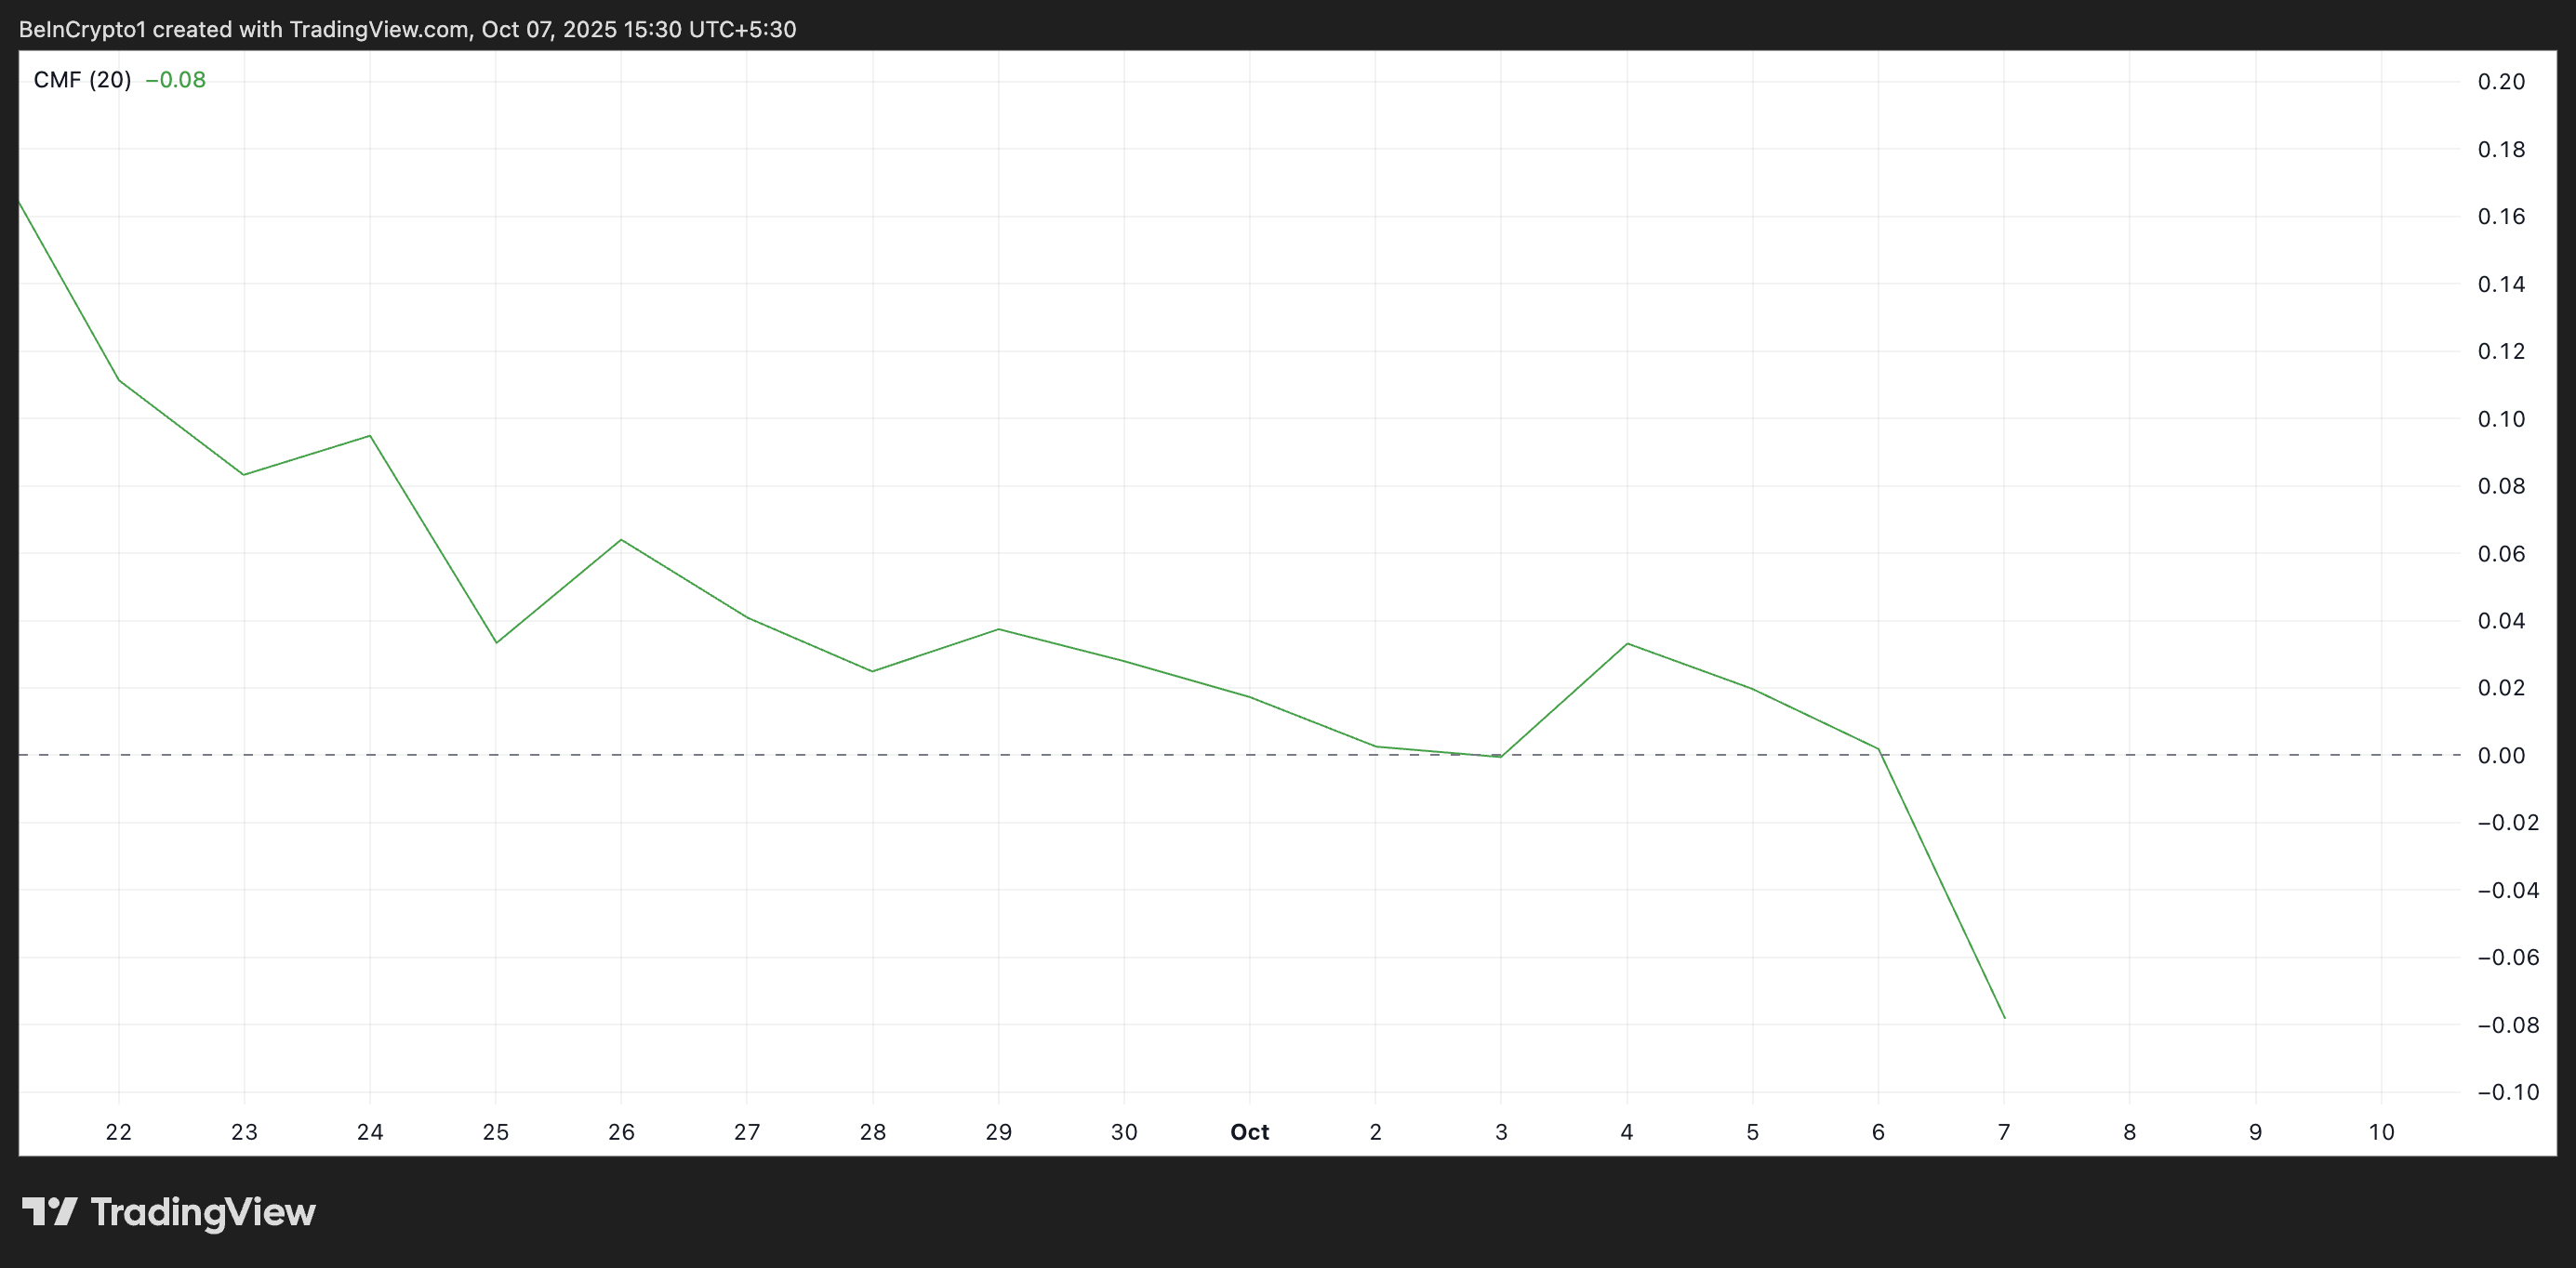2576x1268 pixels.
Task: Click the 0.00 price scale label
Action: click(2500, 755)
